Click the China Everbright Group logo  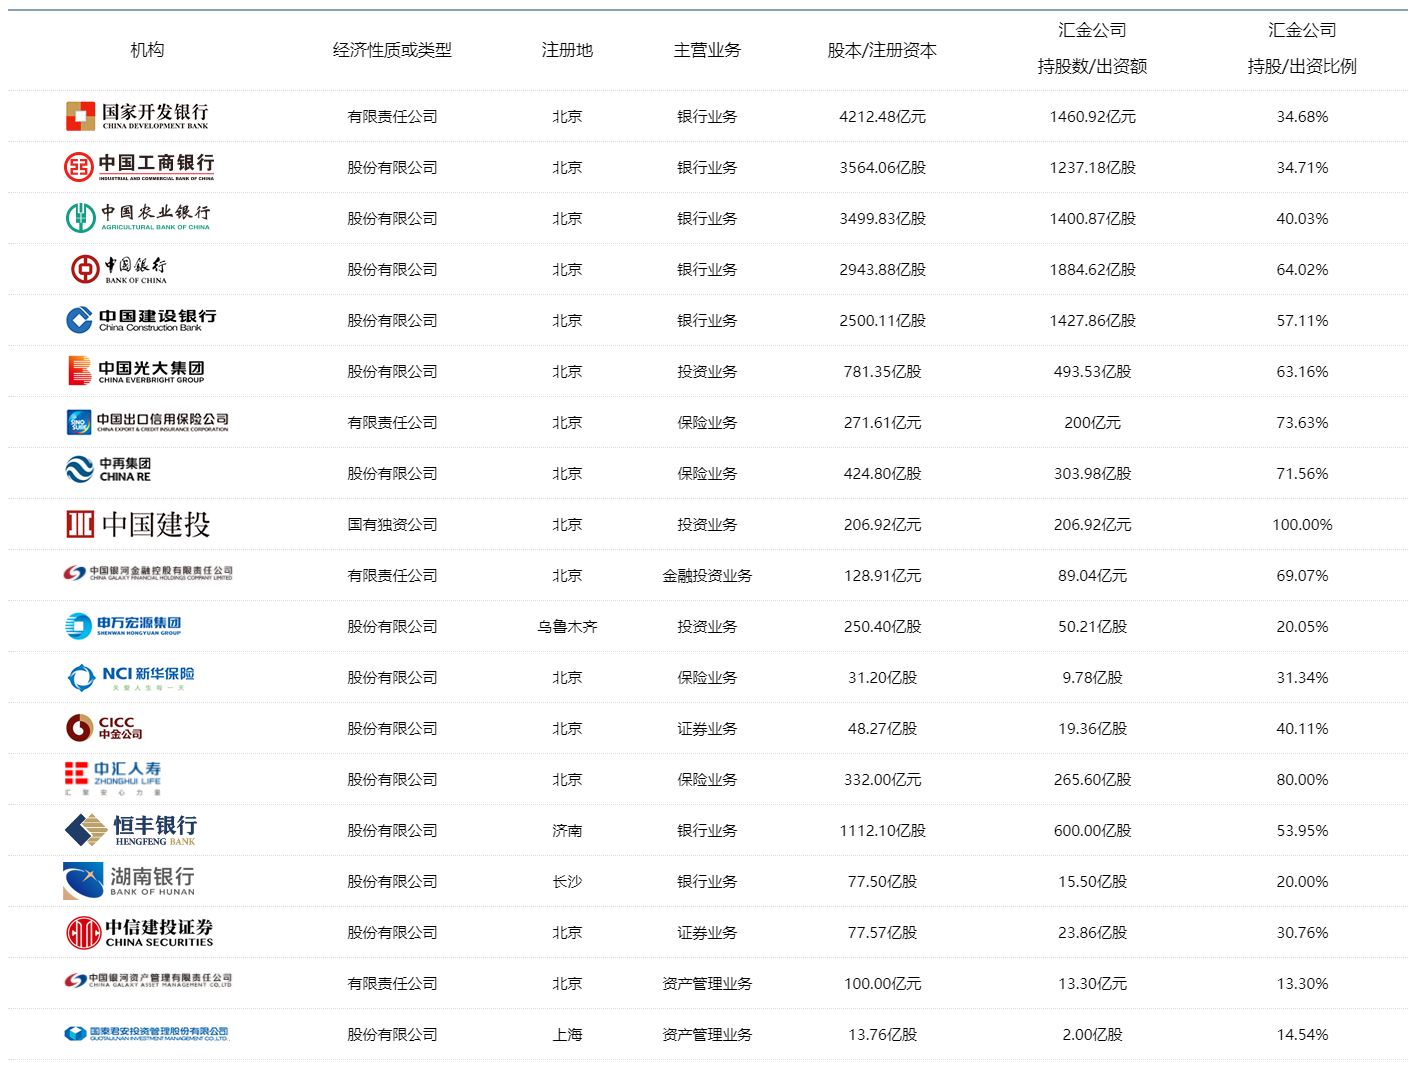tap(136, 371)
